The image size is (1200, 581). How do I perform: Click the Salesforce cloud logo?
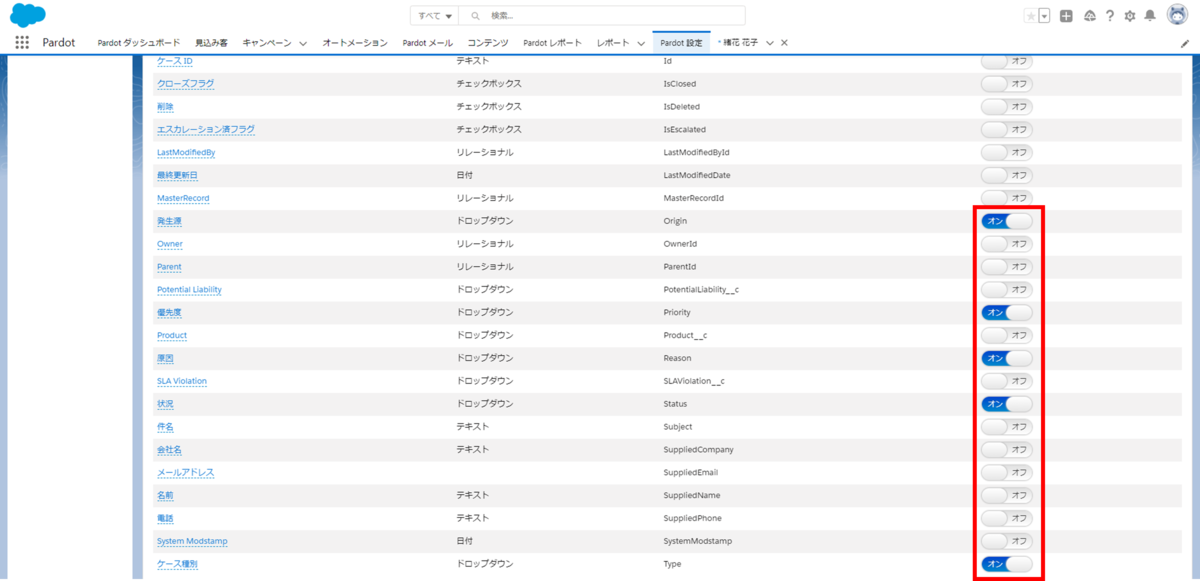28,16
